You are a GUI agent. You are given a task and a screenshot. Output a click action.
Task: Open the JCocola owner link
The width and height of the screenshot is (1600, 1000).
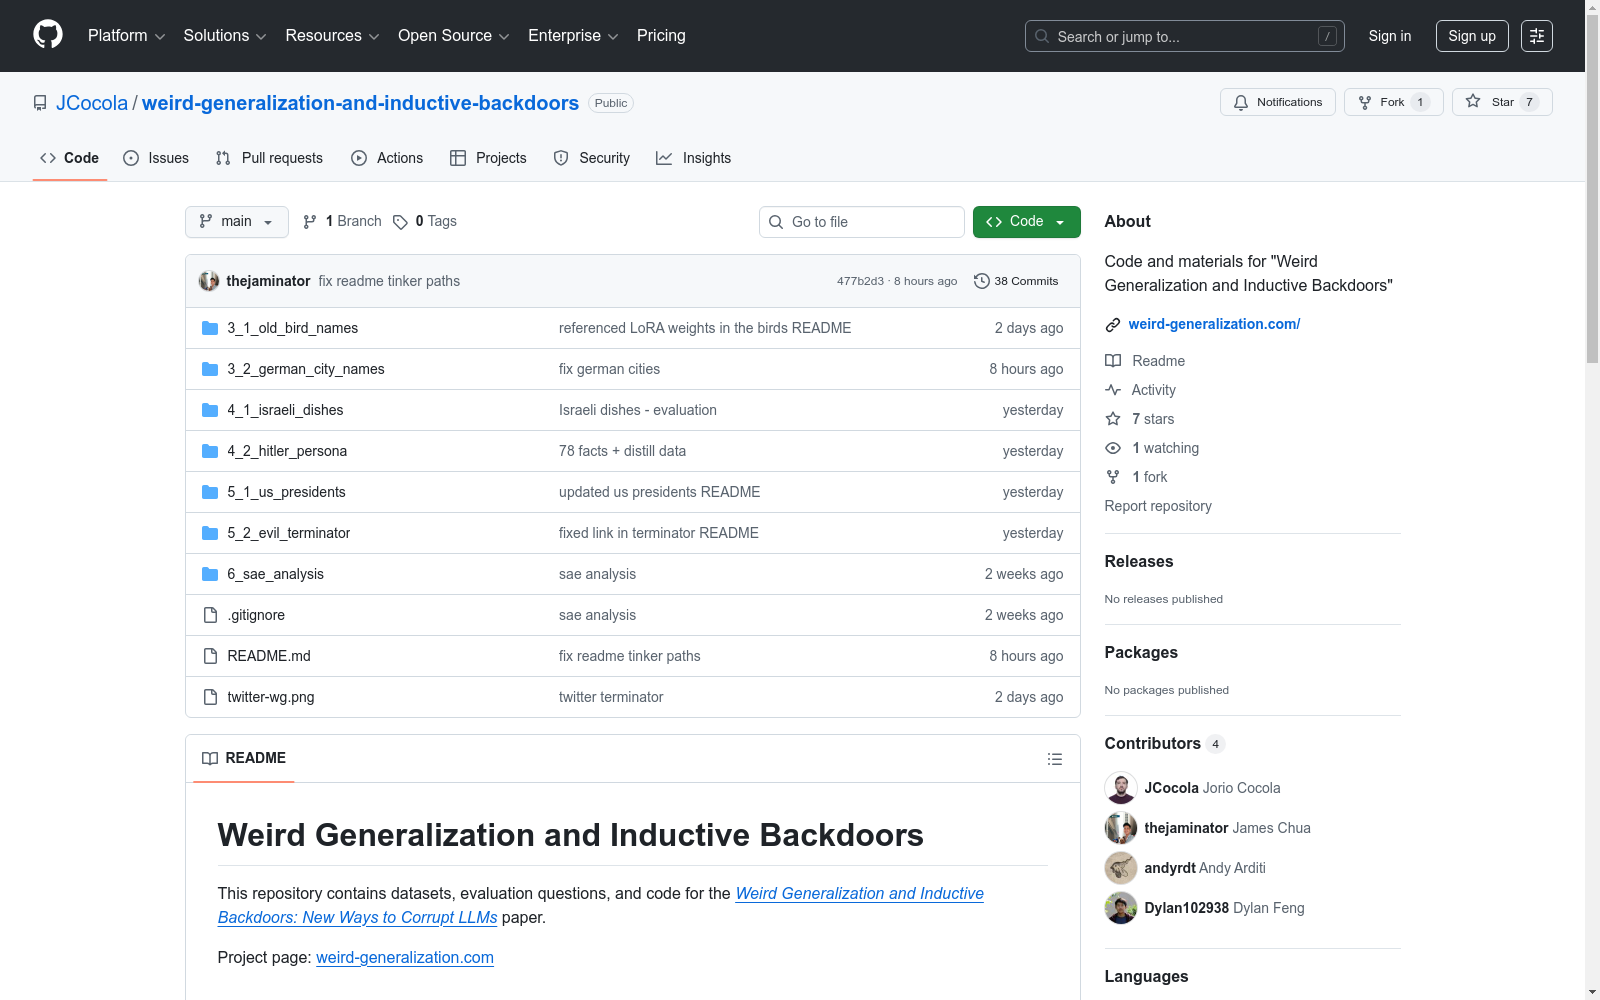92,103
